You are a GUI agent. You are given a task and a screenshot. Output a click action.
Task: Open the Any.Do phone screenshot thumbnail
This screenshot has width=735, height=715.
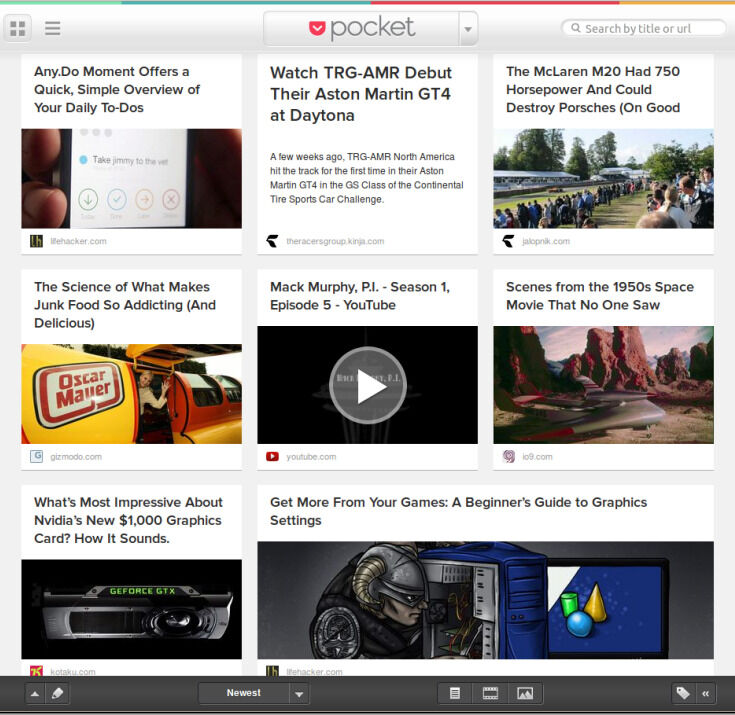[x=132, y=179]
